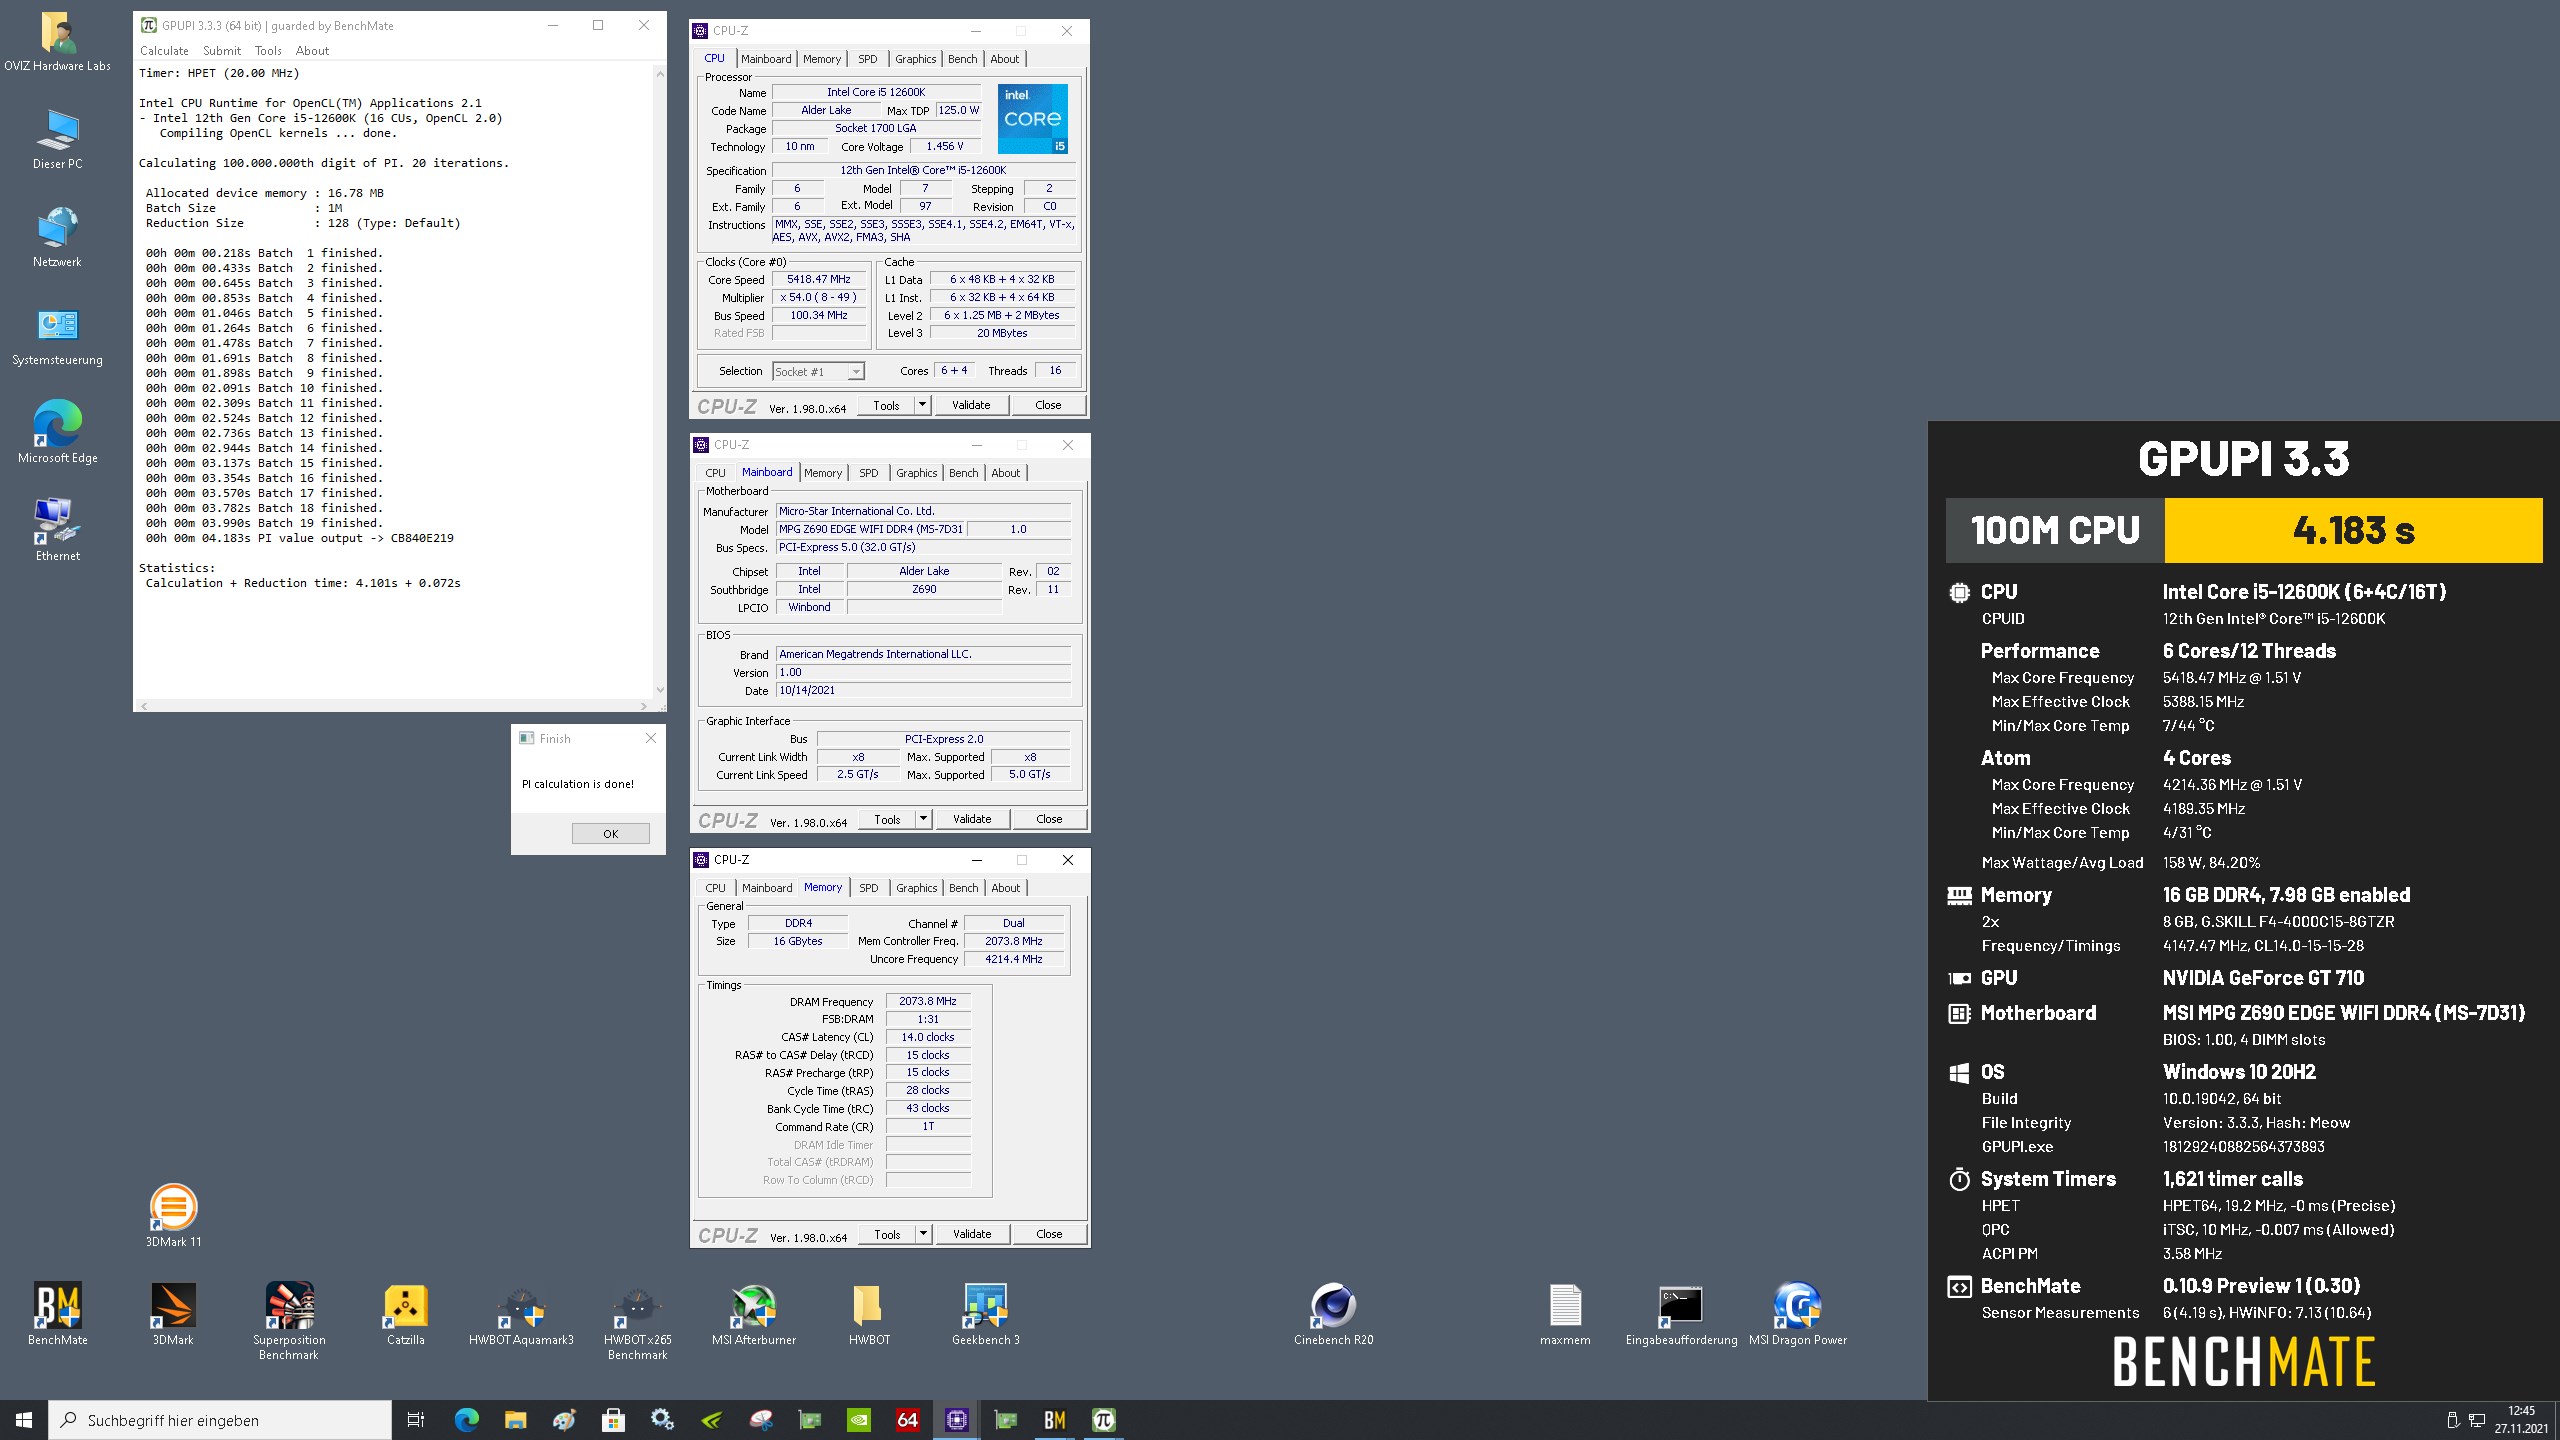Viewport: 2560px width, 1440px height.
Task: Expand Tools dropdown arrow in bottom CPU-Z window
Action: click(923, 1234)
